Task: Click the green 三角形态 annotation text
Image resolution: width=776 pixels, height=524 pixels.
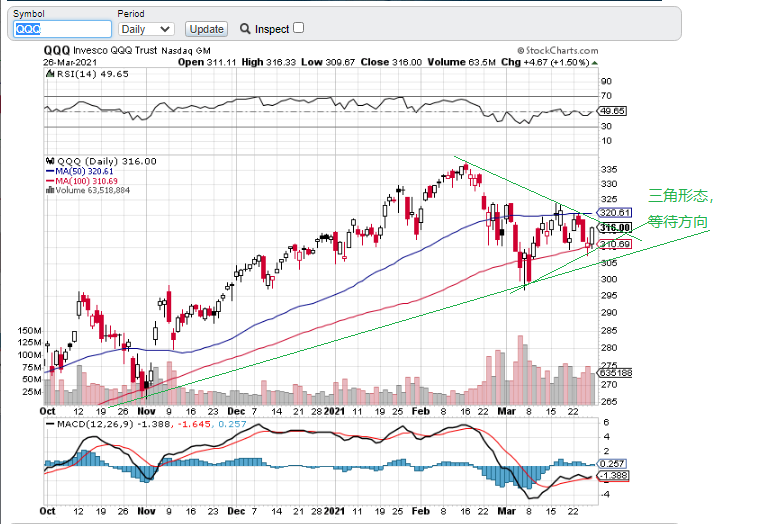Action: click(x=681, y=195)
